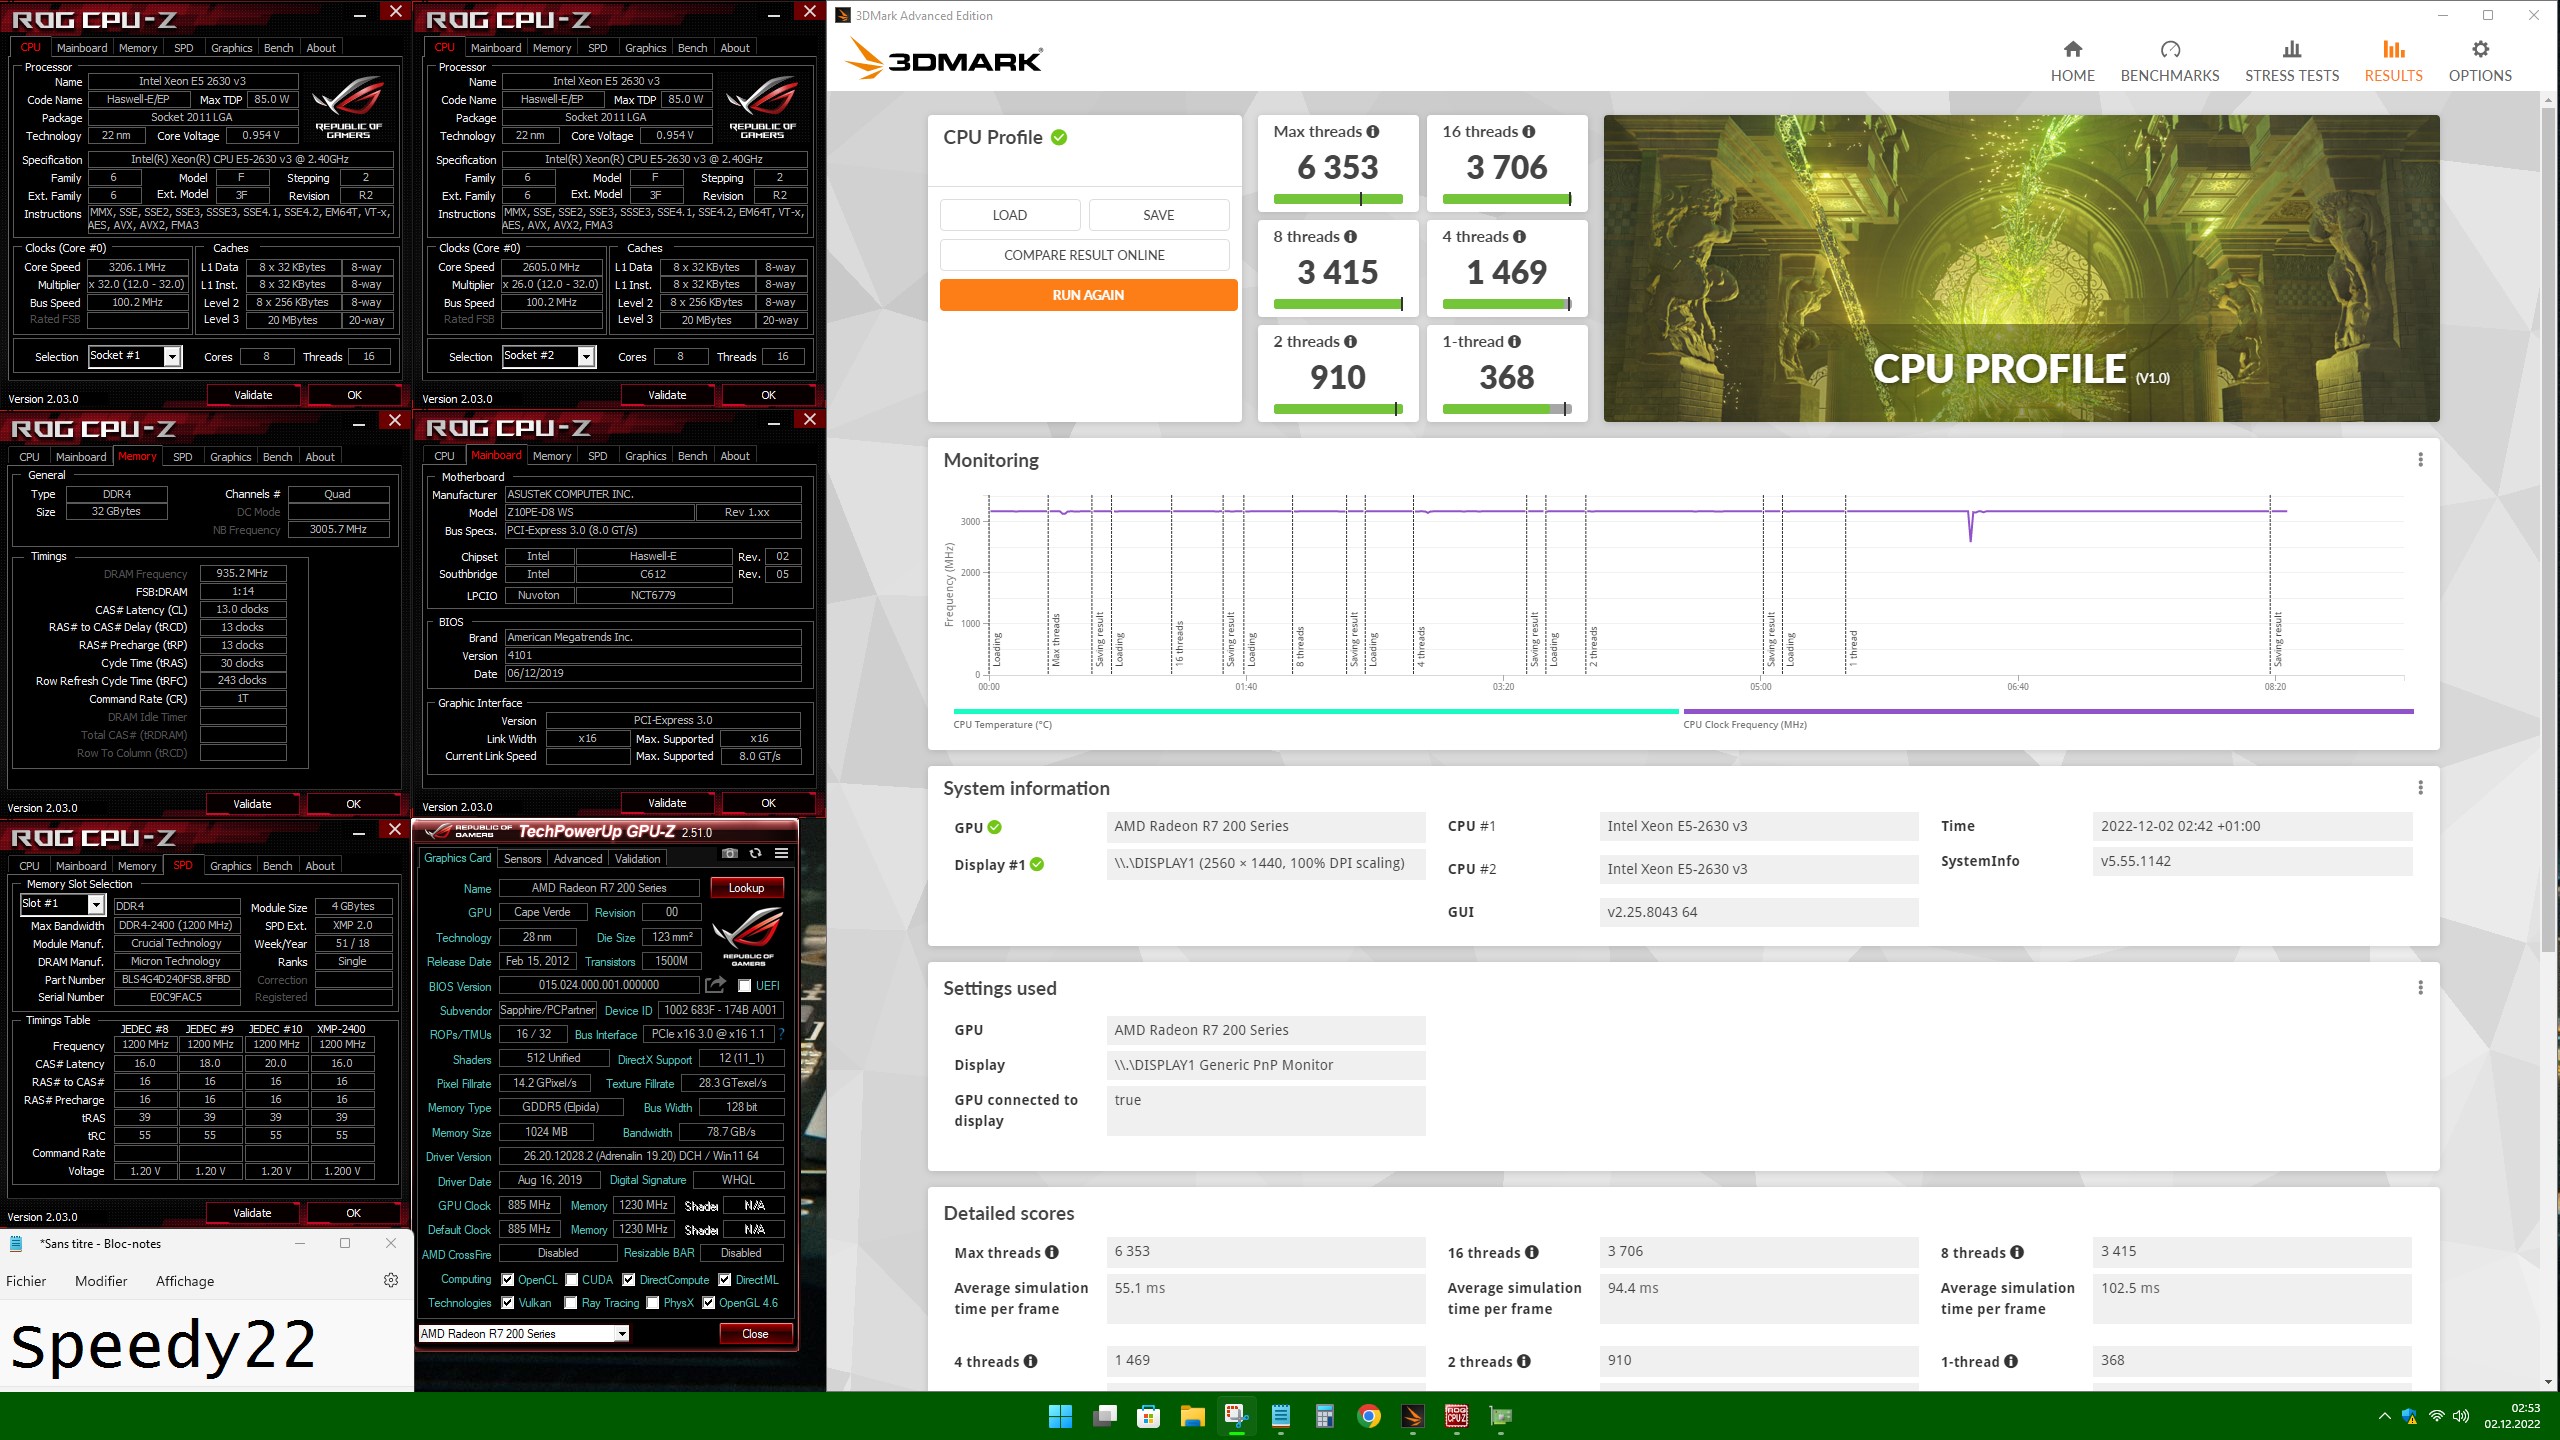The height and width of the screenshot is (1440, 2560).
Task: Open Settings used panel options menu
Action: (2420, 988)
